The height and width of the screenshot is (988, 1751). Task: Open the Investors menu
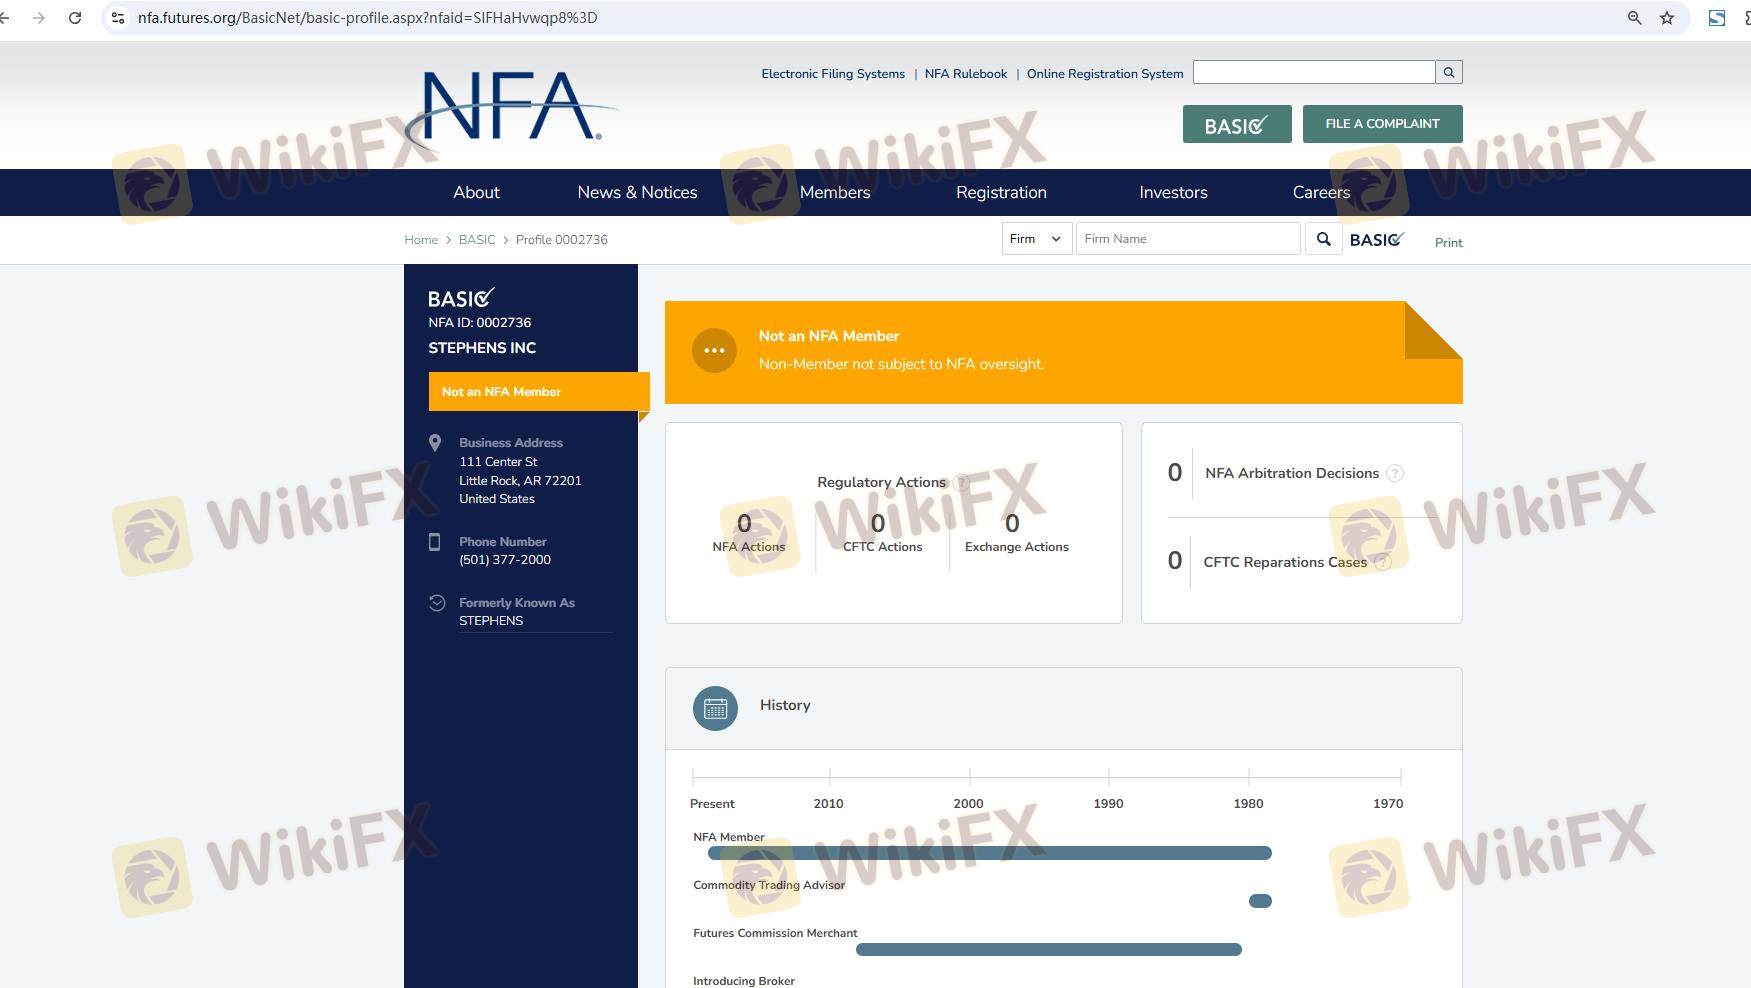pos(1173,192)
